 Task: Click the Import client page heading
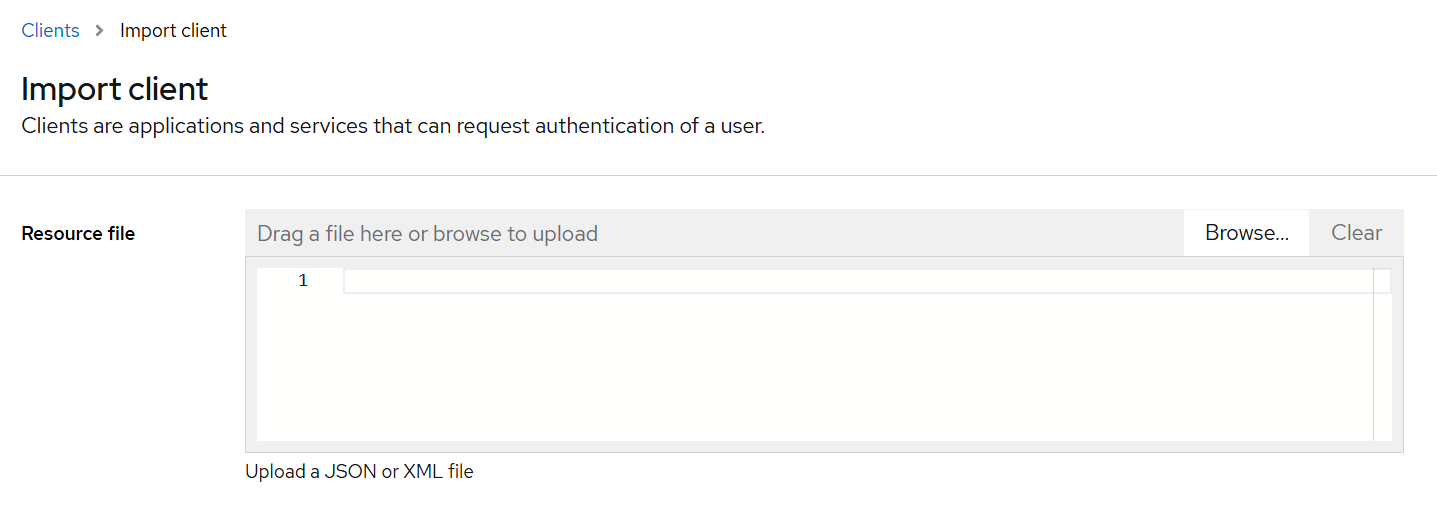(x=114, y=89)
